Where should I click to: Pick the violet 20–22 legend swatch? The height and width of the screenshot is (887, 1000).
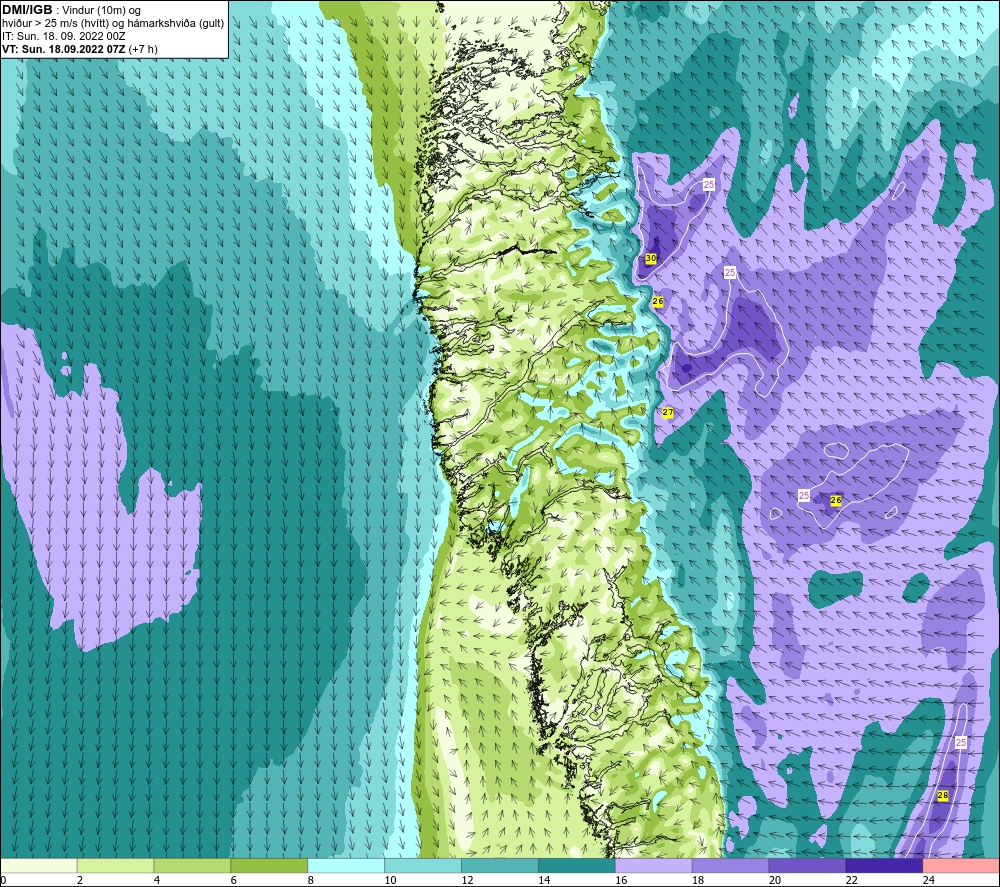tap(807, 866)
